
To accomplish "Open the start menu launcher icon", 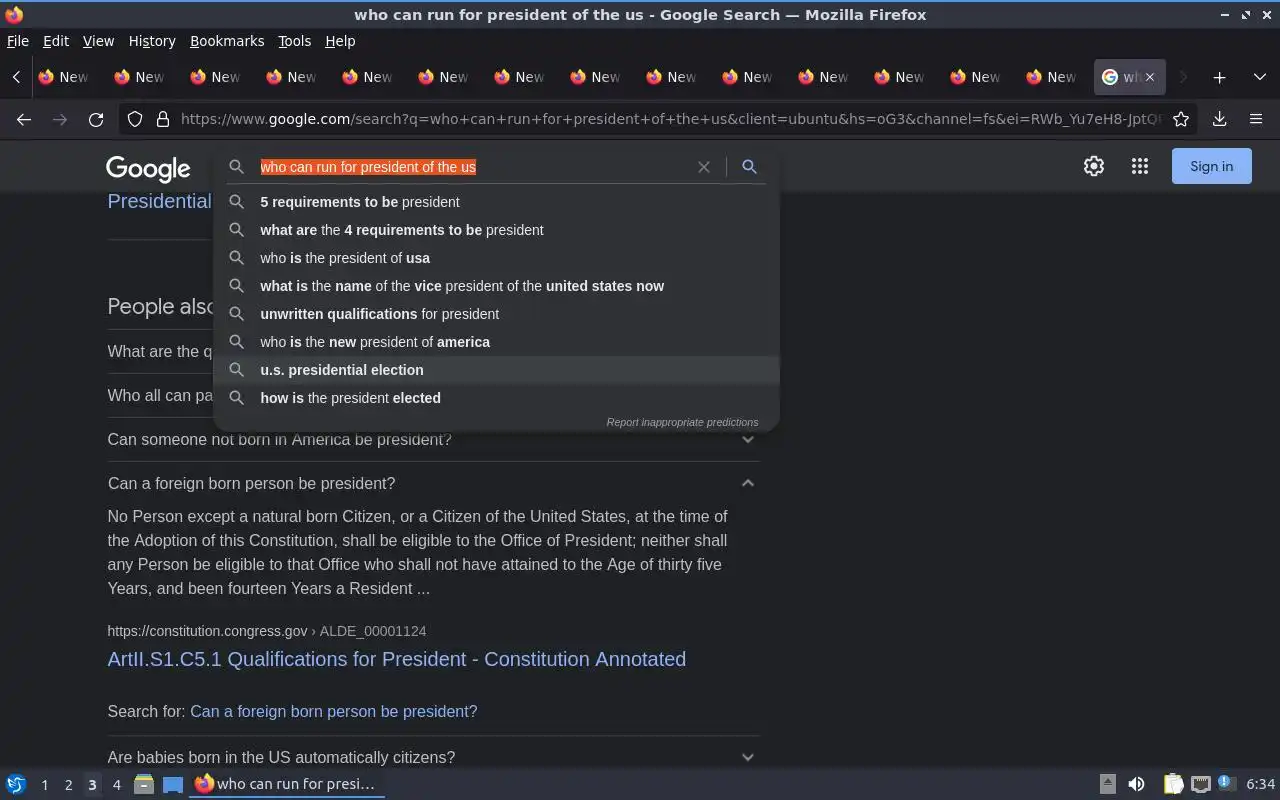I will 16,784.
